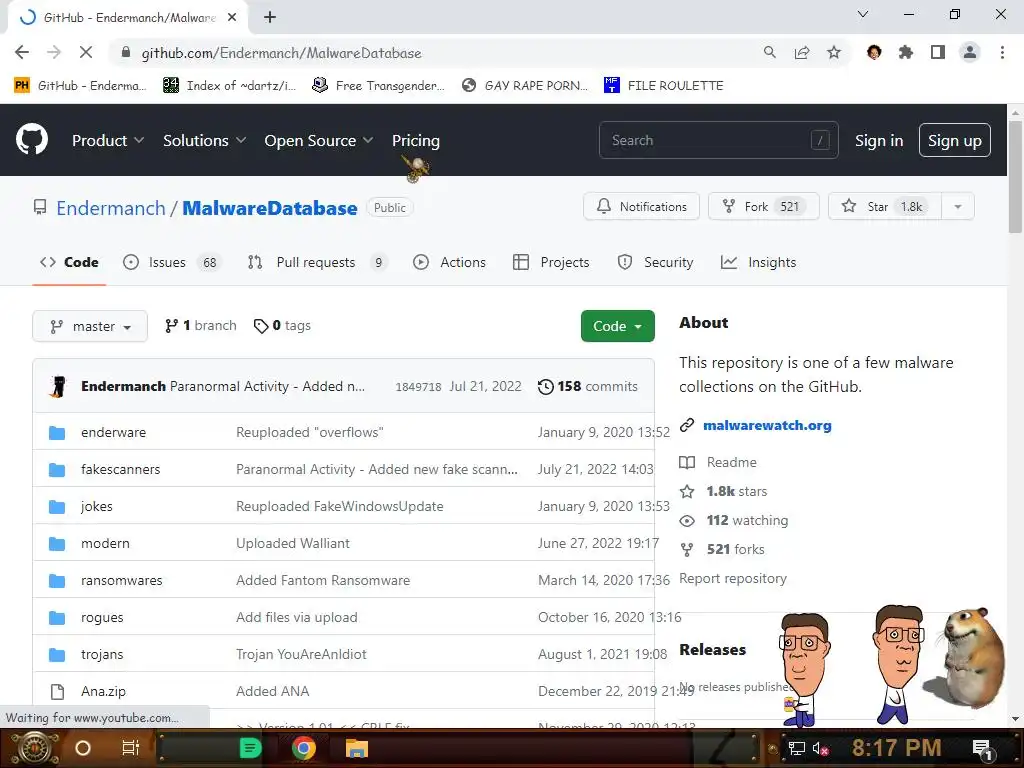
Task: Open notification center icon
Action: click(x=982, y=748)
